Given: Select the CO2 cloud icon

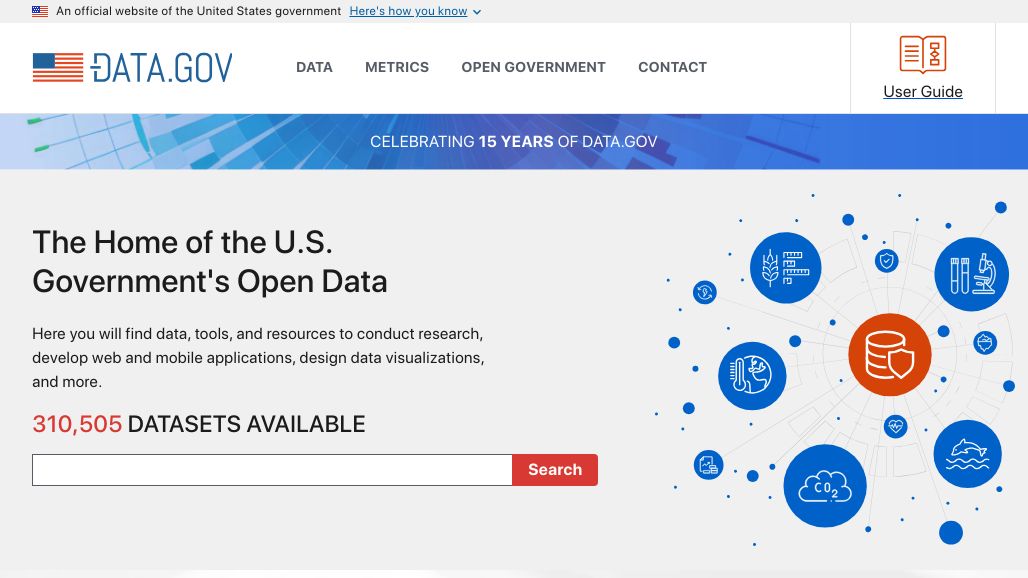Looking at the screenshot, I should point(825,486).
